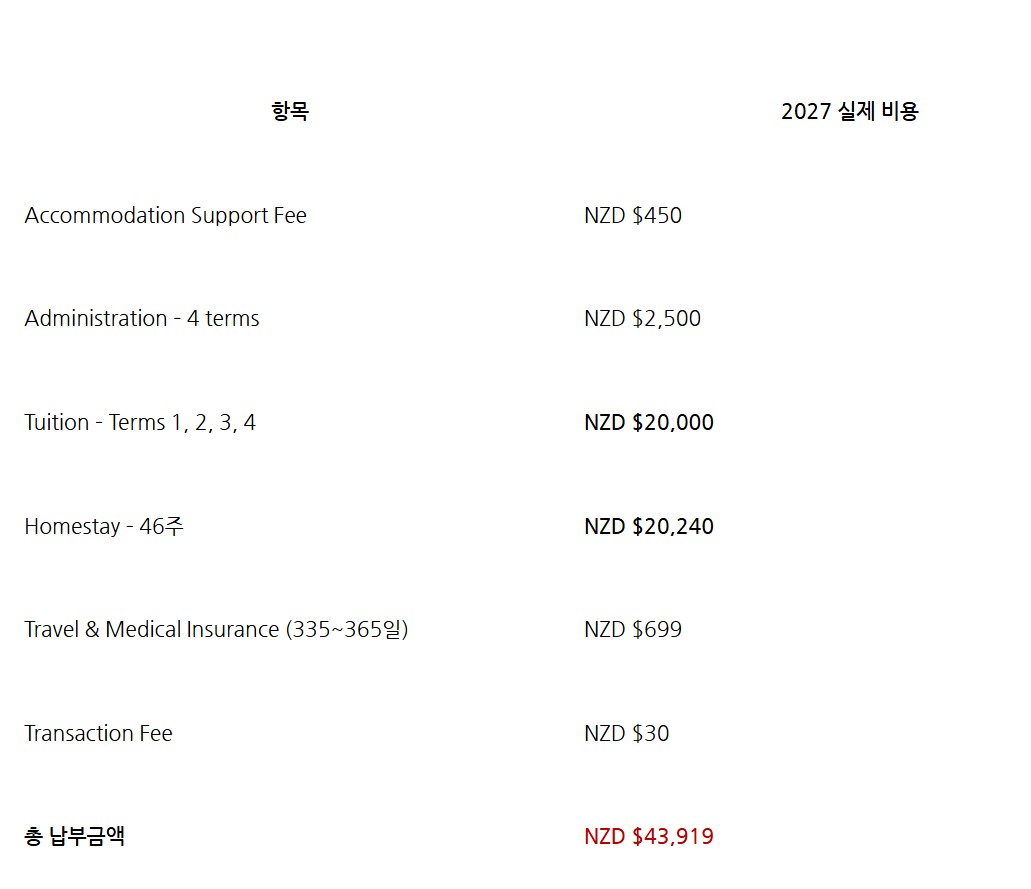Select the Administration - 4 terms row label
The height and width of the screenshot is (889, 1031).
tap(142, 319)
